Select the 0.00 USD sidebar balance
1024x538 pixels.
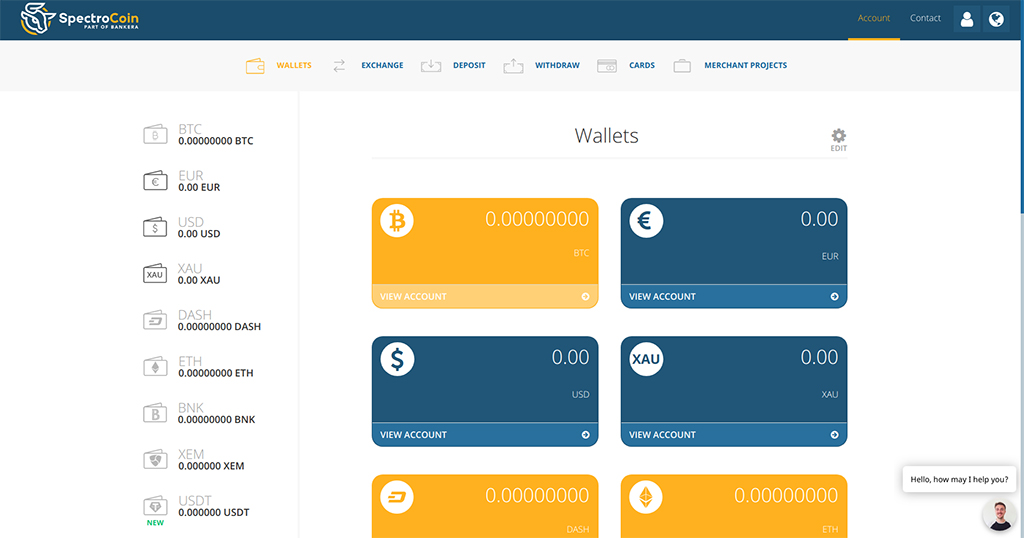tap(199, 234)
